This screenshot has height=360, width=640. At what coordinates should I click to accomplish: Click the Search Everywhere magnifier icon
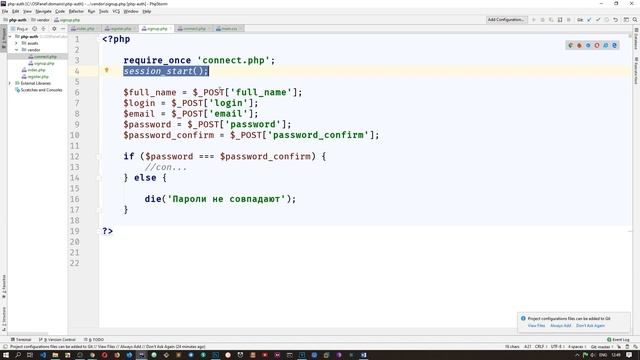pos(635,20)
